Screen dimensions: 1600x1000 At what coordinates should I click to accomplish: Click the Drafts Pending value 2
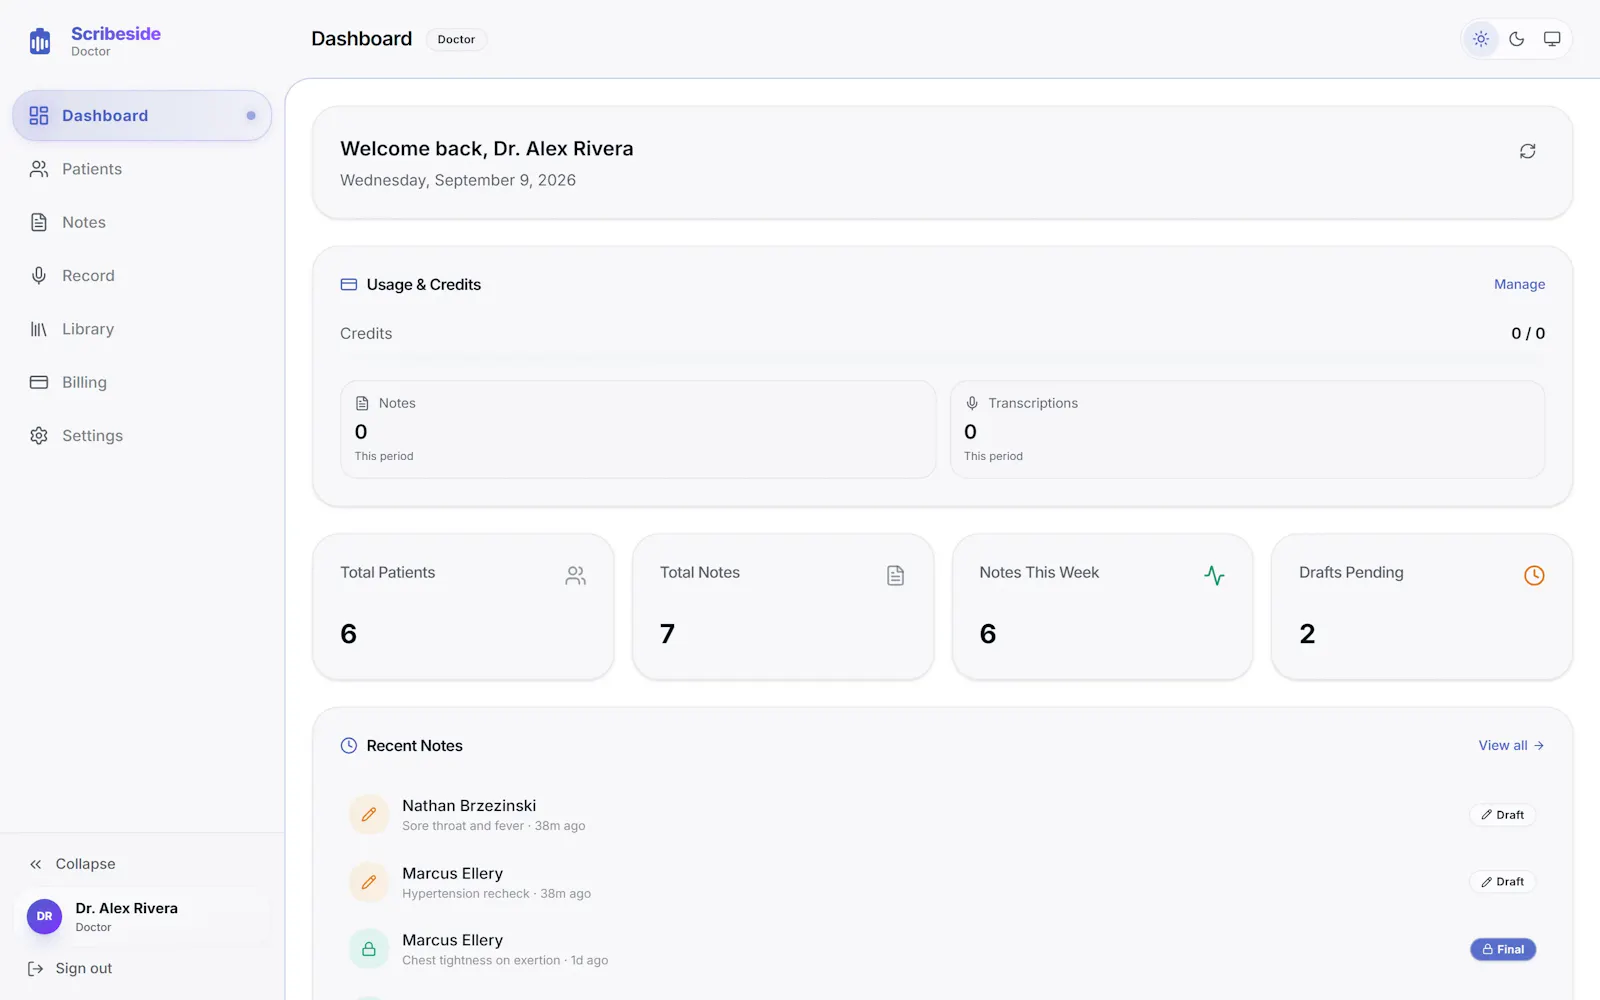(1307, 634)
